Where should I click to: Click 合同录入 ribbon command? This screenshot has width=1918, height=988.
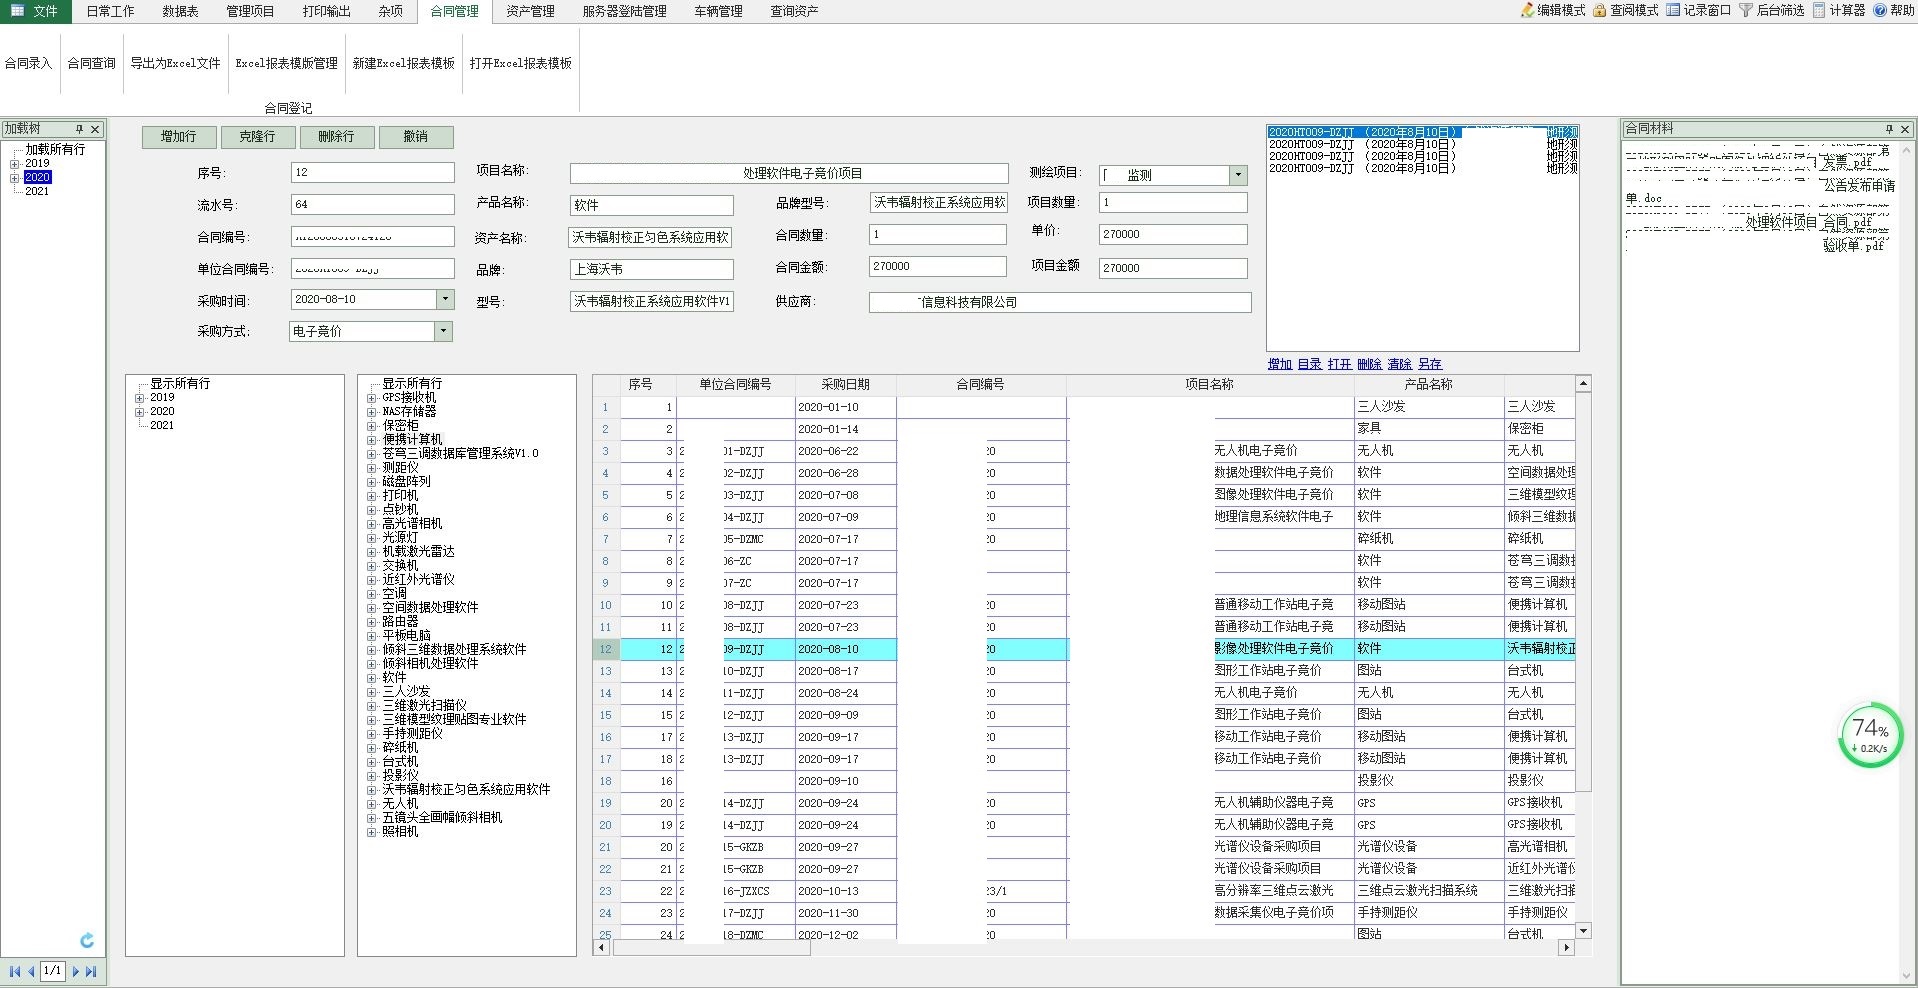pos(28,63)
